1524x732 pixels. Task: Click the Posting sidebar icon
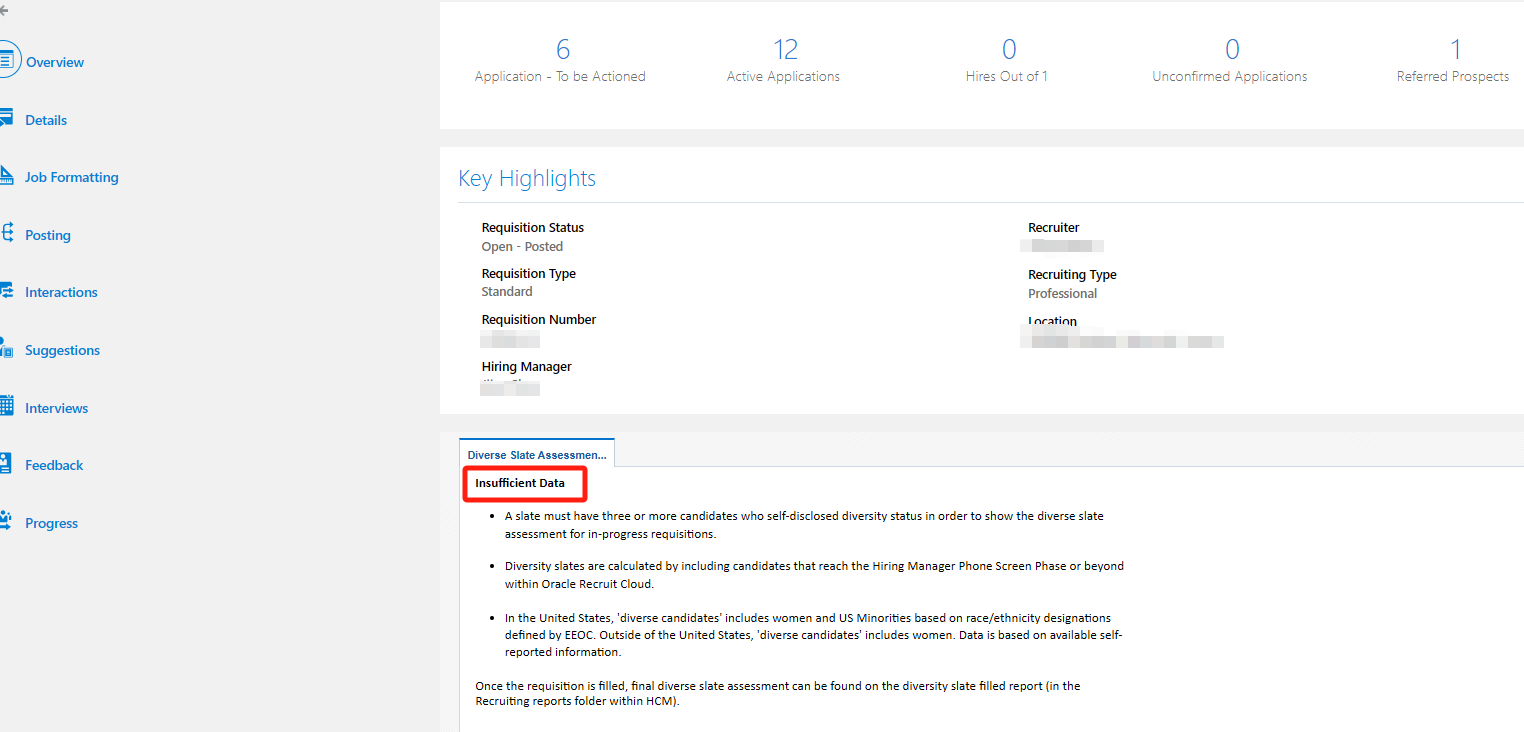pos(6,233)
